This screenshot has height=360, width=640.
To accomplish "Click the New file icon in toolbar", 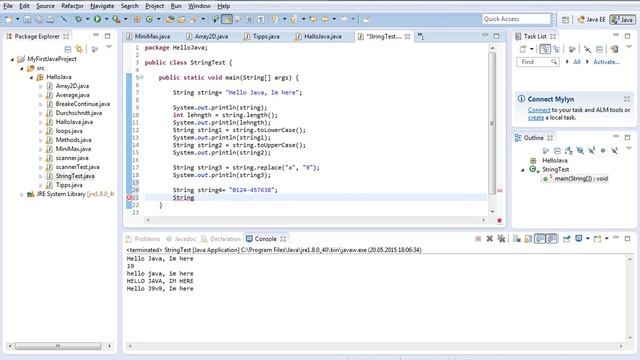I will click(8, 19).
